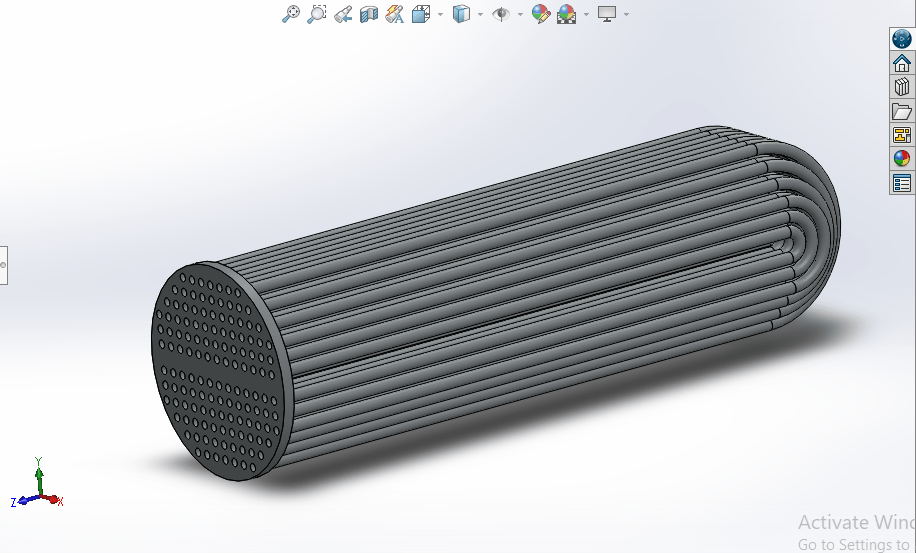916x553 pixels.
Task: Open the Apply Scene dropdown arrow
Action: tap(586, 14)
